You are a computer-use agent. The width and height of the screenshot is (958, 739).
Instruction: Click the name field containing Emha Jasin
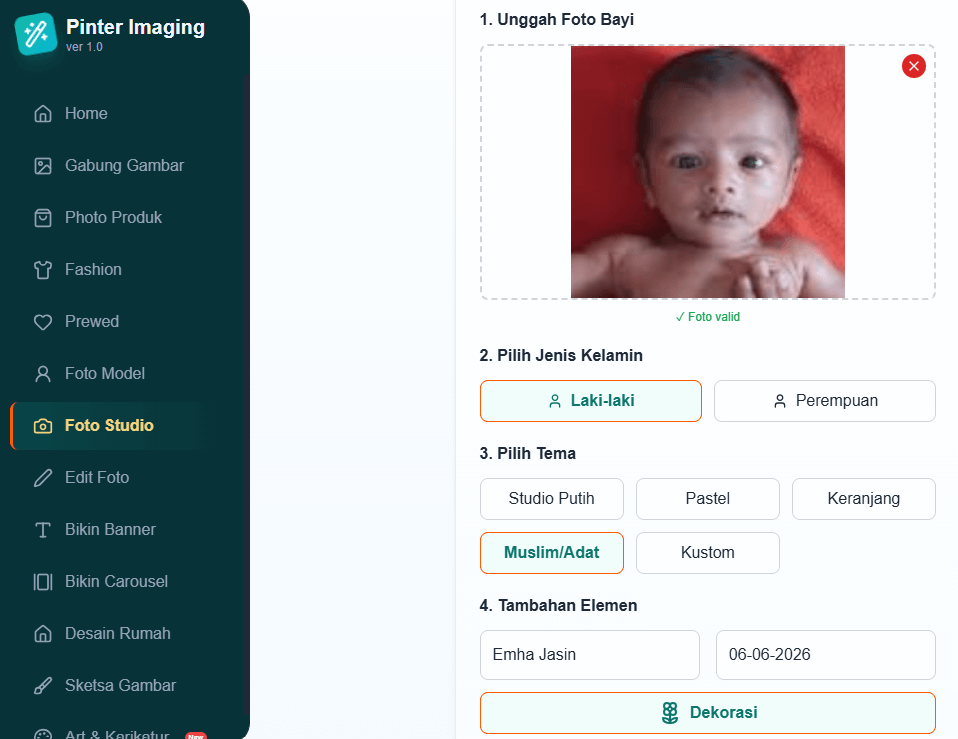tap(590, 655)
